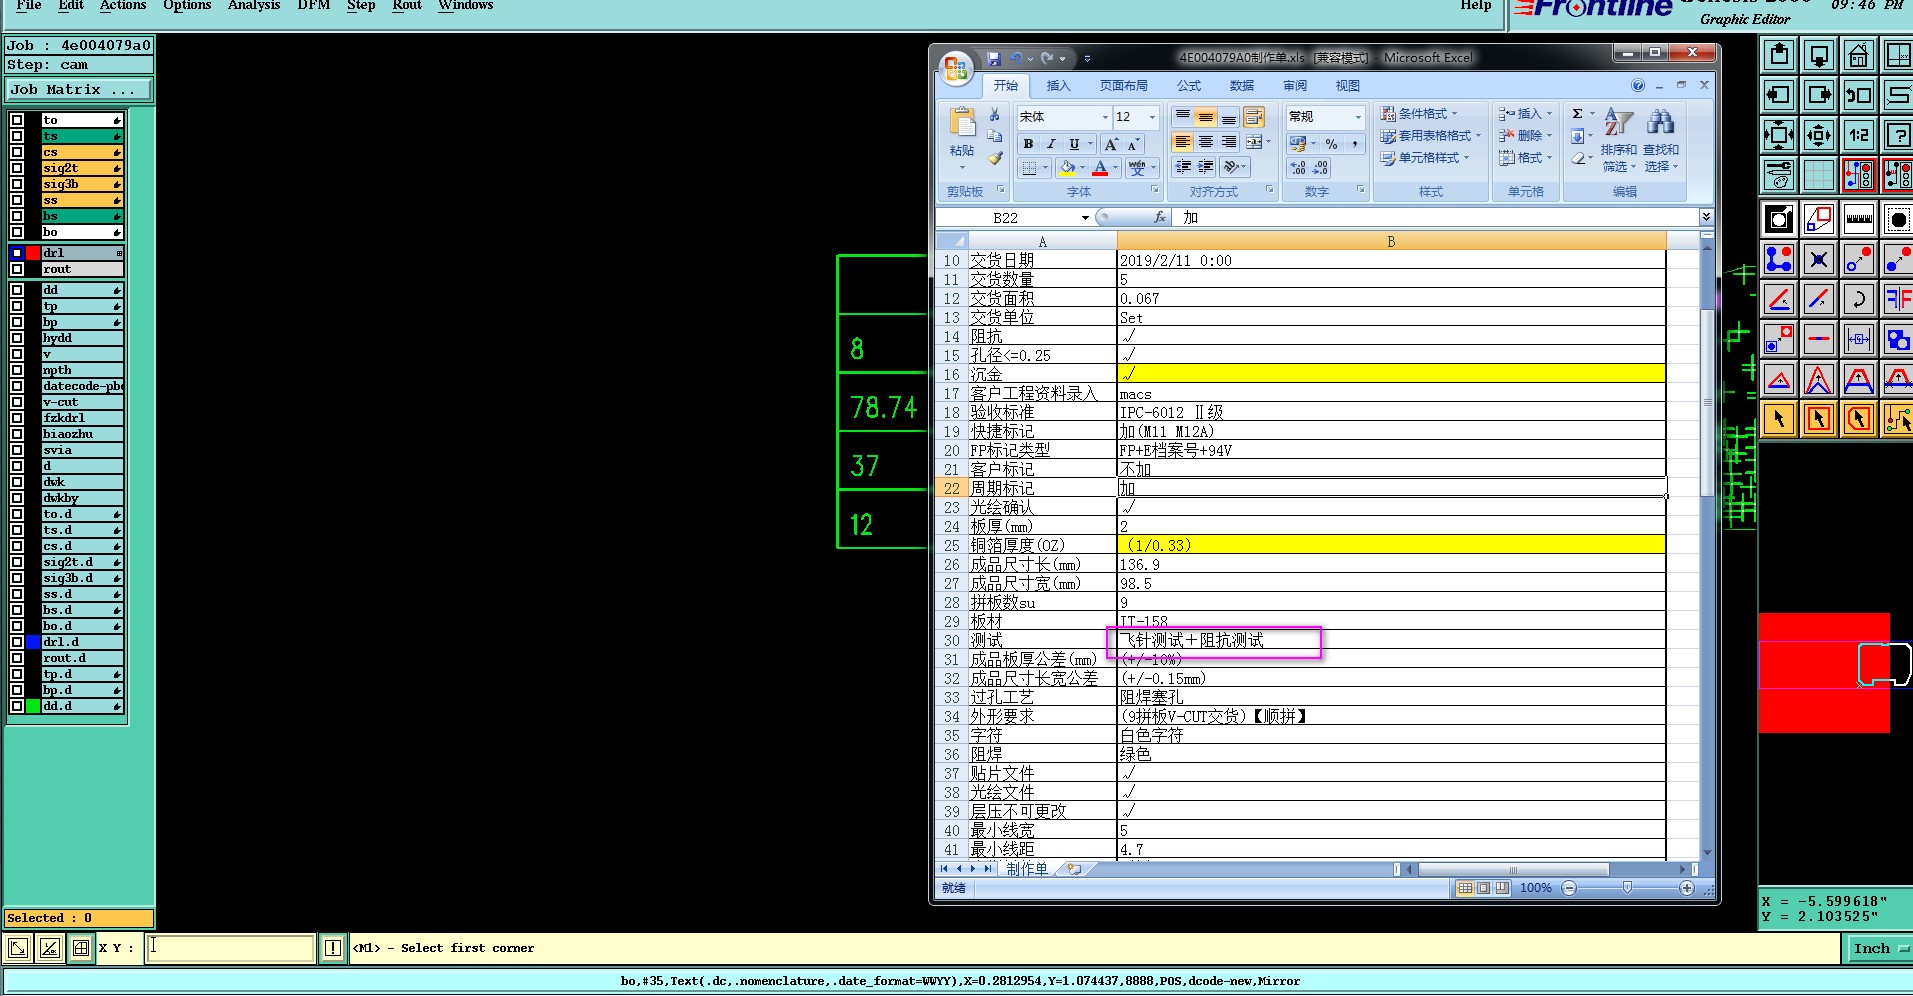The width and height of the screenshot is (1913, 996).
Task: Expand the Excel formula bar
Action: [1706, 217]
